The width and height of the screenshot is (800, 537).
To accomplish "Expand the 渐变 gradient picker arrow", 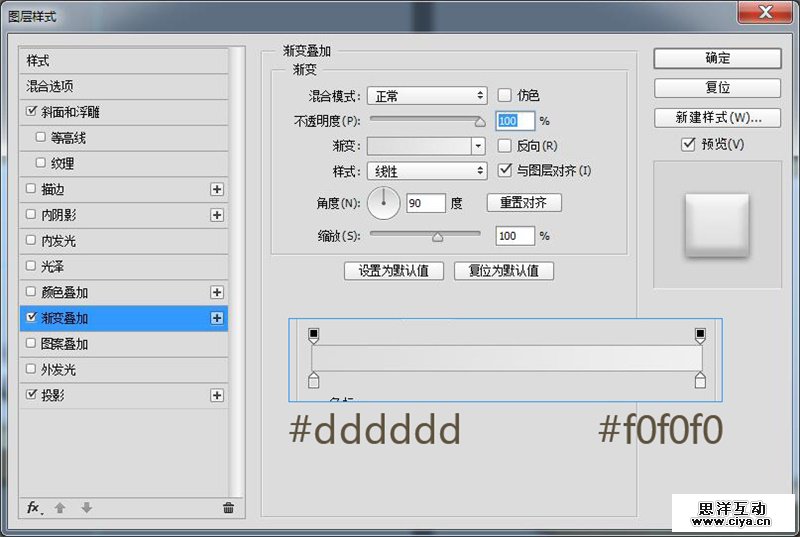I will [478, 146].
